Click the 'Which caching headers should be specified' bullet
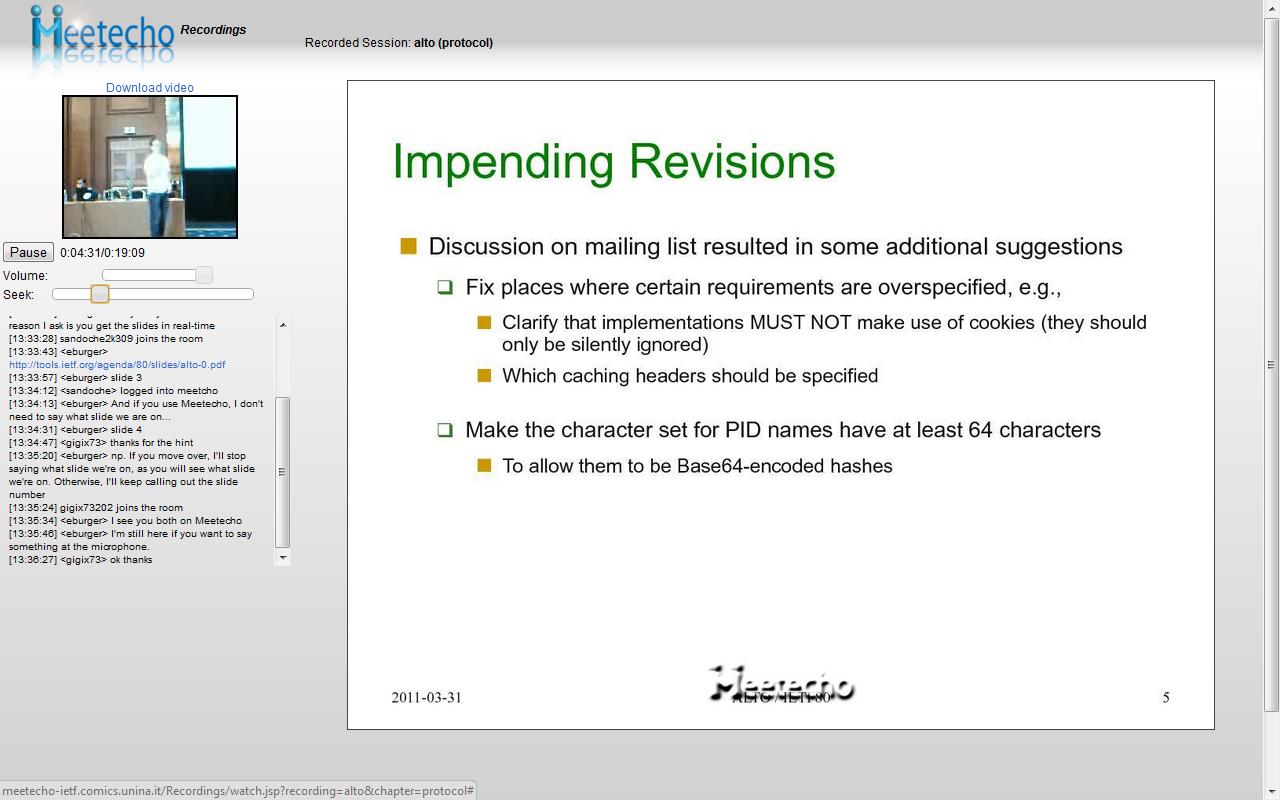The width and height of the screenshot is (1280, 800). pos(690,376)
